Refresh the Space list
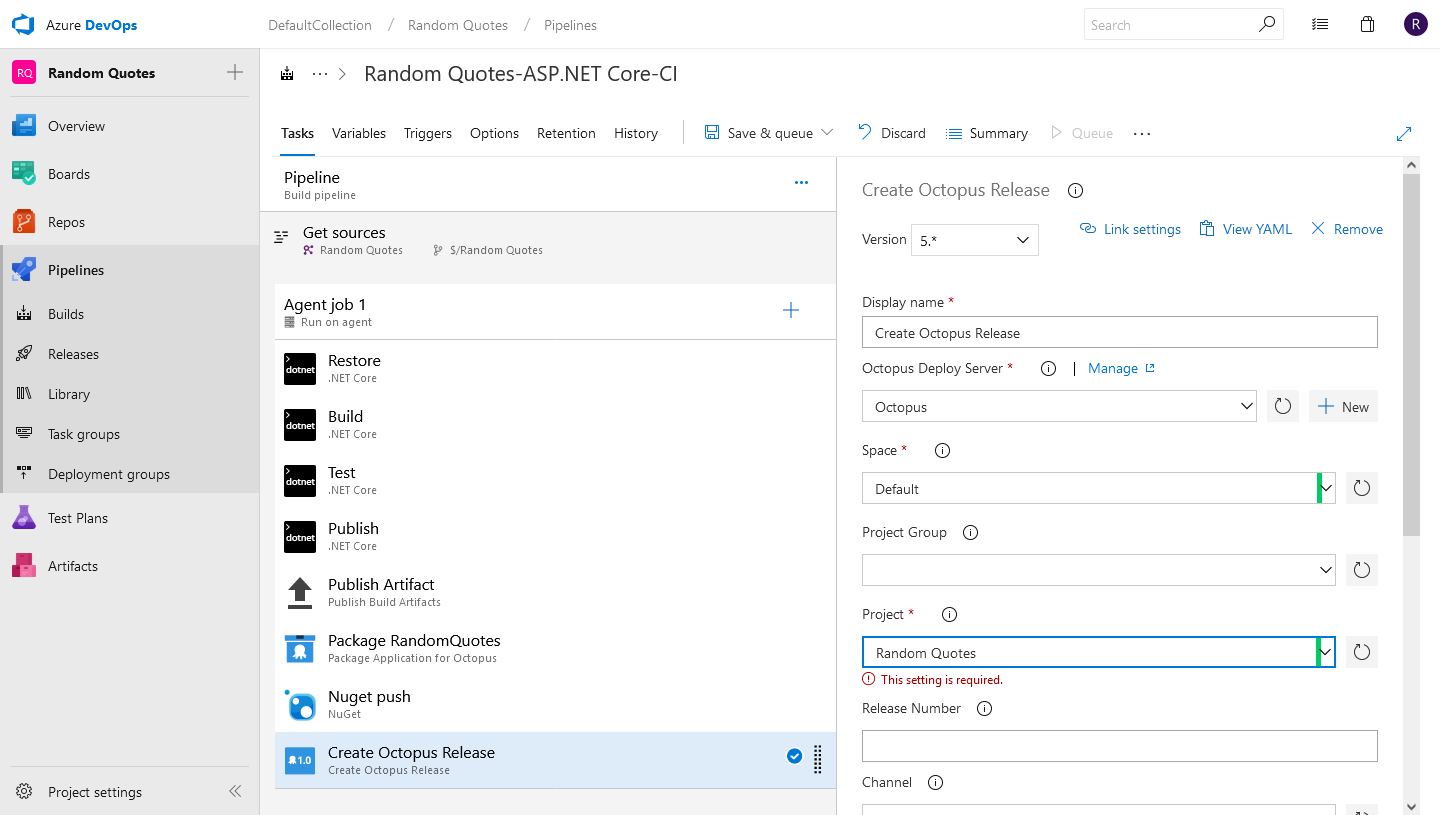 click(x=1361, y=488)
